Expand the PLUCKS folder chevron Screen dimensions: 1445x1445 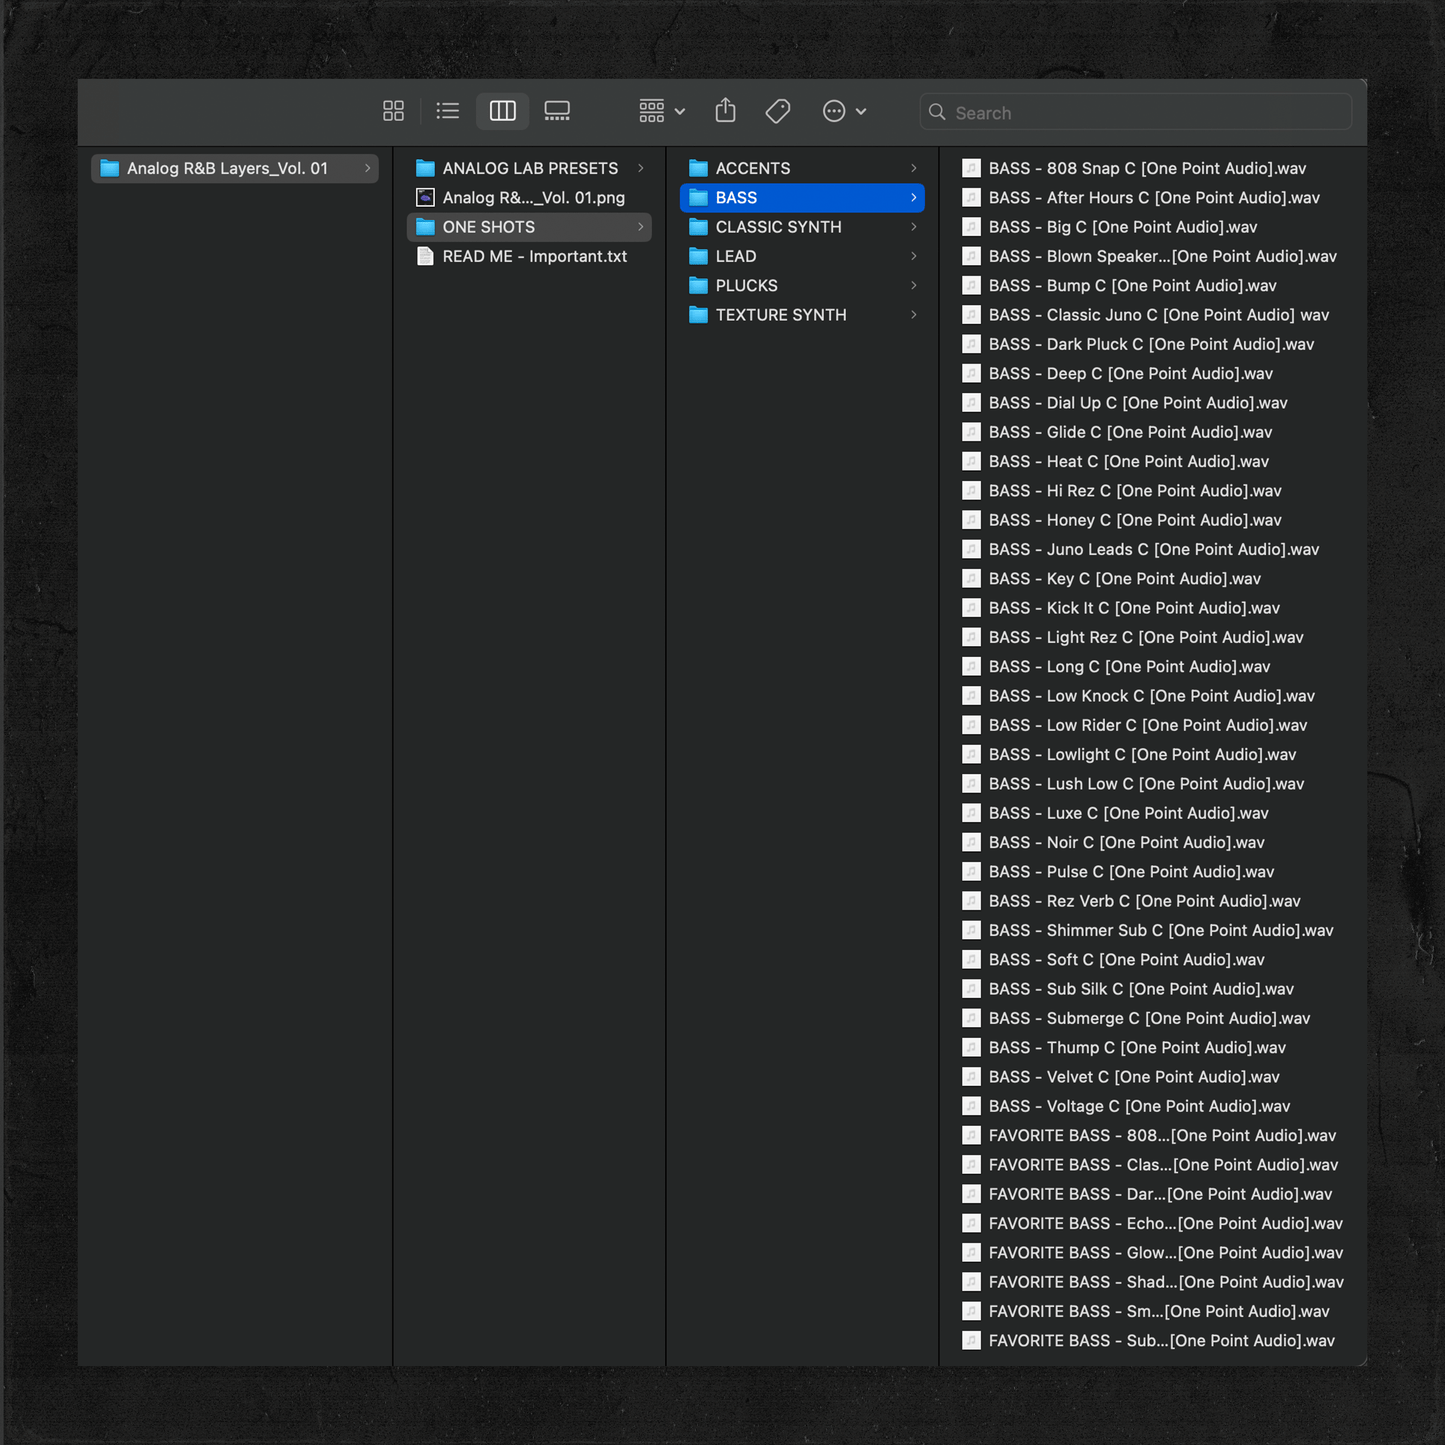pos(913,286)
